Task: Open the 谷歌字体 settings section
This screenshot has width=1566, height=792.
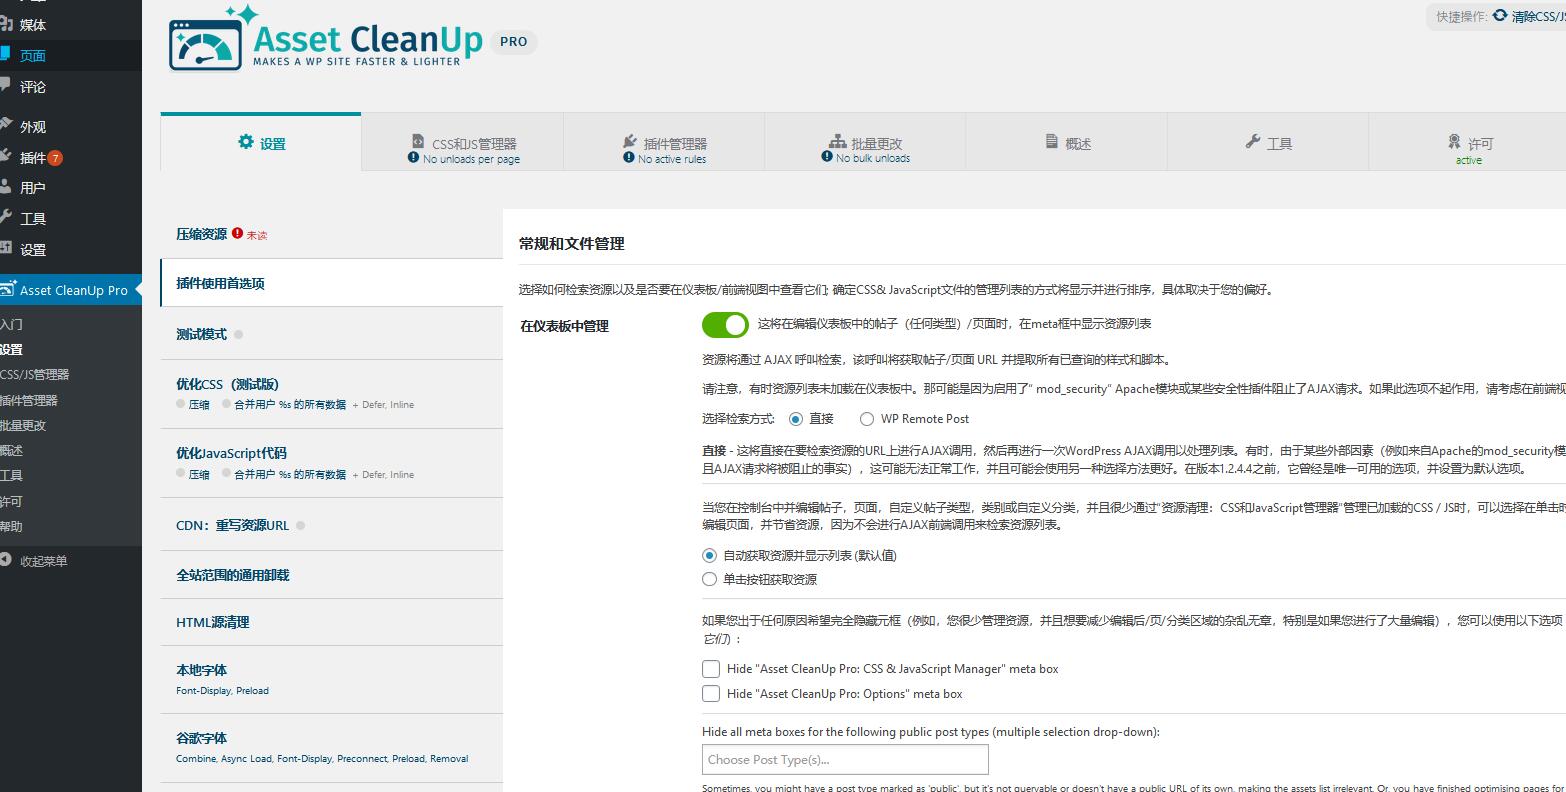Action: [202, 738]
